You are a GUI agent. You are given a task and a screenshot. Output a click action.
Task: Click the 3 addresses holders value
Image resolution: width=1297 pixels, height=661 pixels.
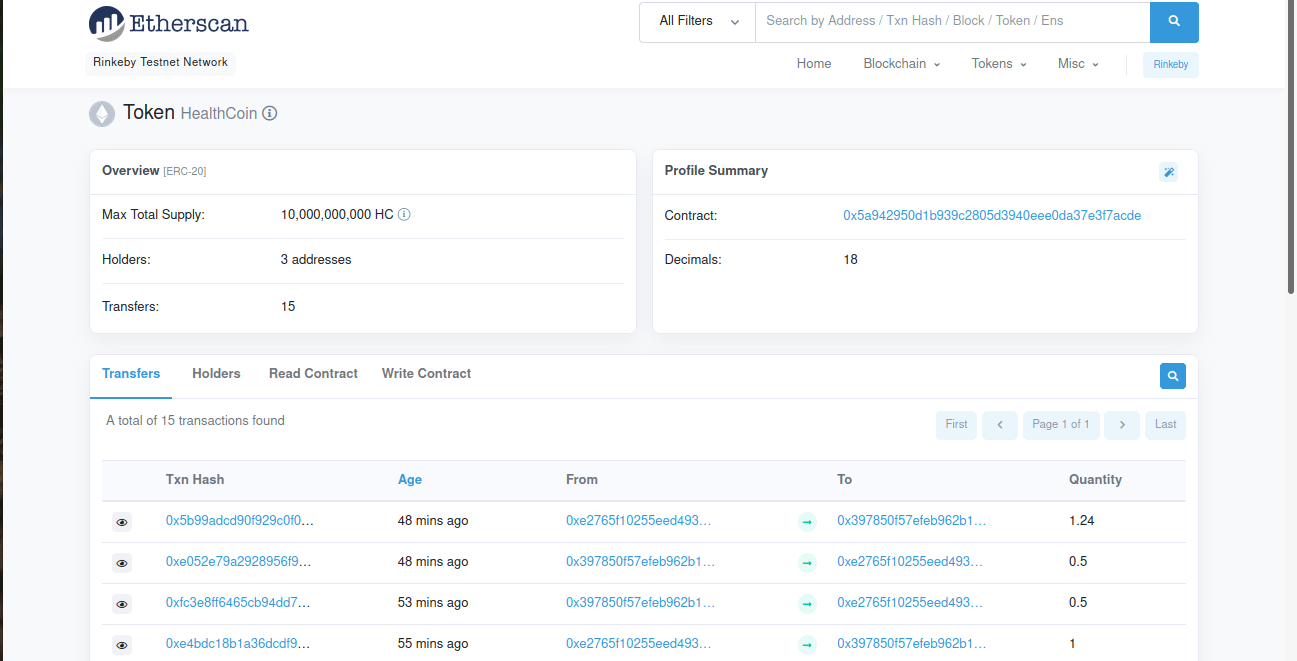[316, 260]
